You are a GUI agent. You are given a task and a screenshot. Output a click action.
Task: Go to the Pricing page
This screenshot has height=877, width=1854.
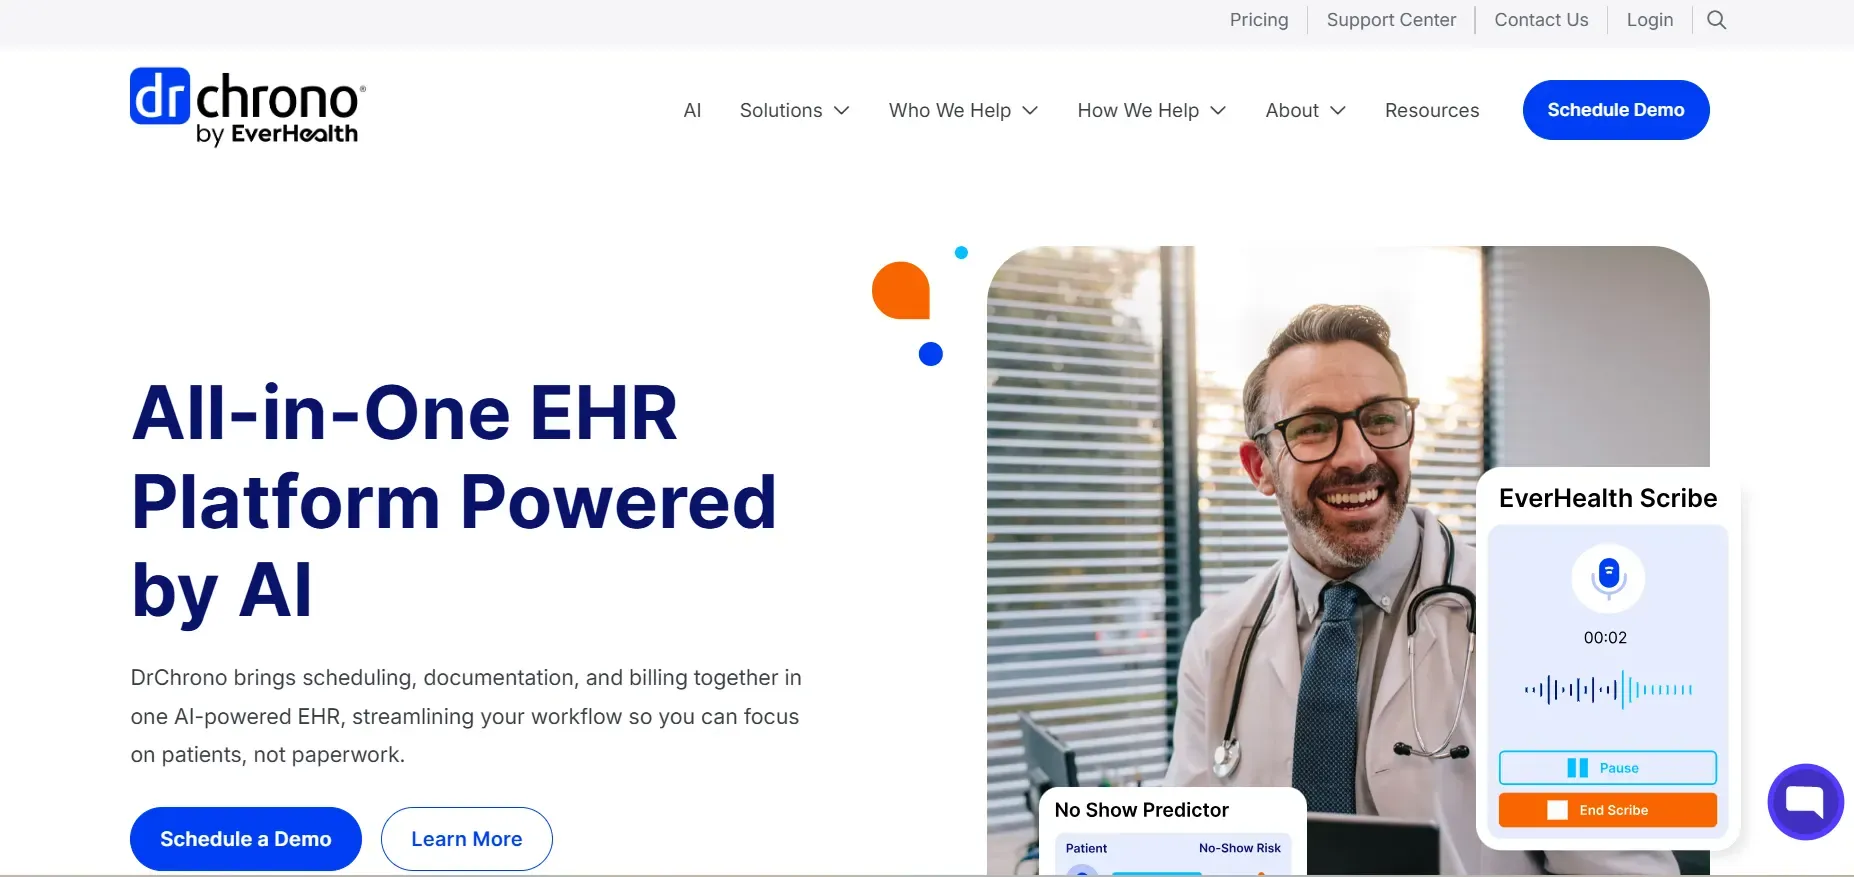[x=1259, y=20]
